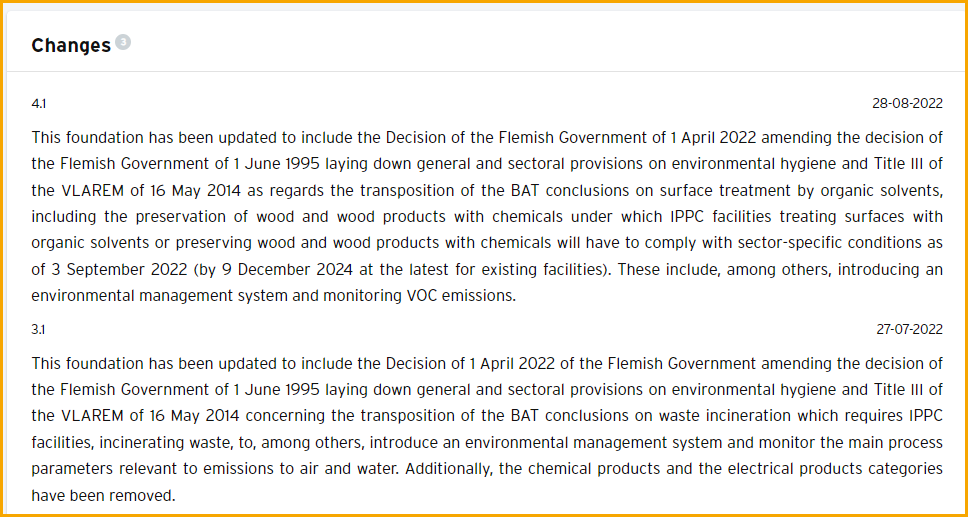The image size is (968, 517).
Task: Click 'surface treatment by organic solvents' phrase
Action: 824,190
